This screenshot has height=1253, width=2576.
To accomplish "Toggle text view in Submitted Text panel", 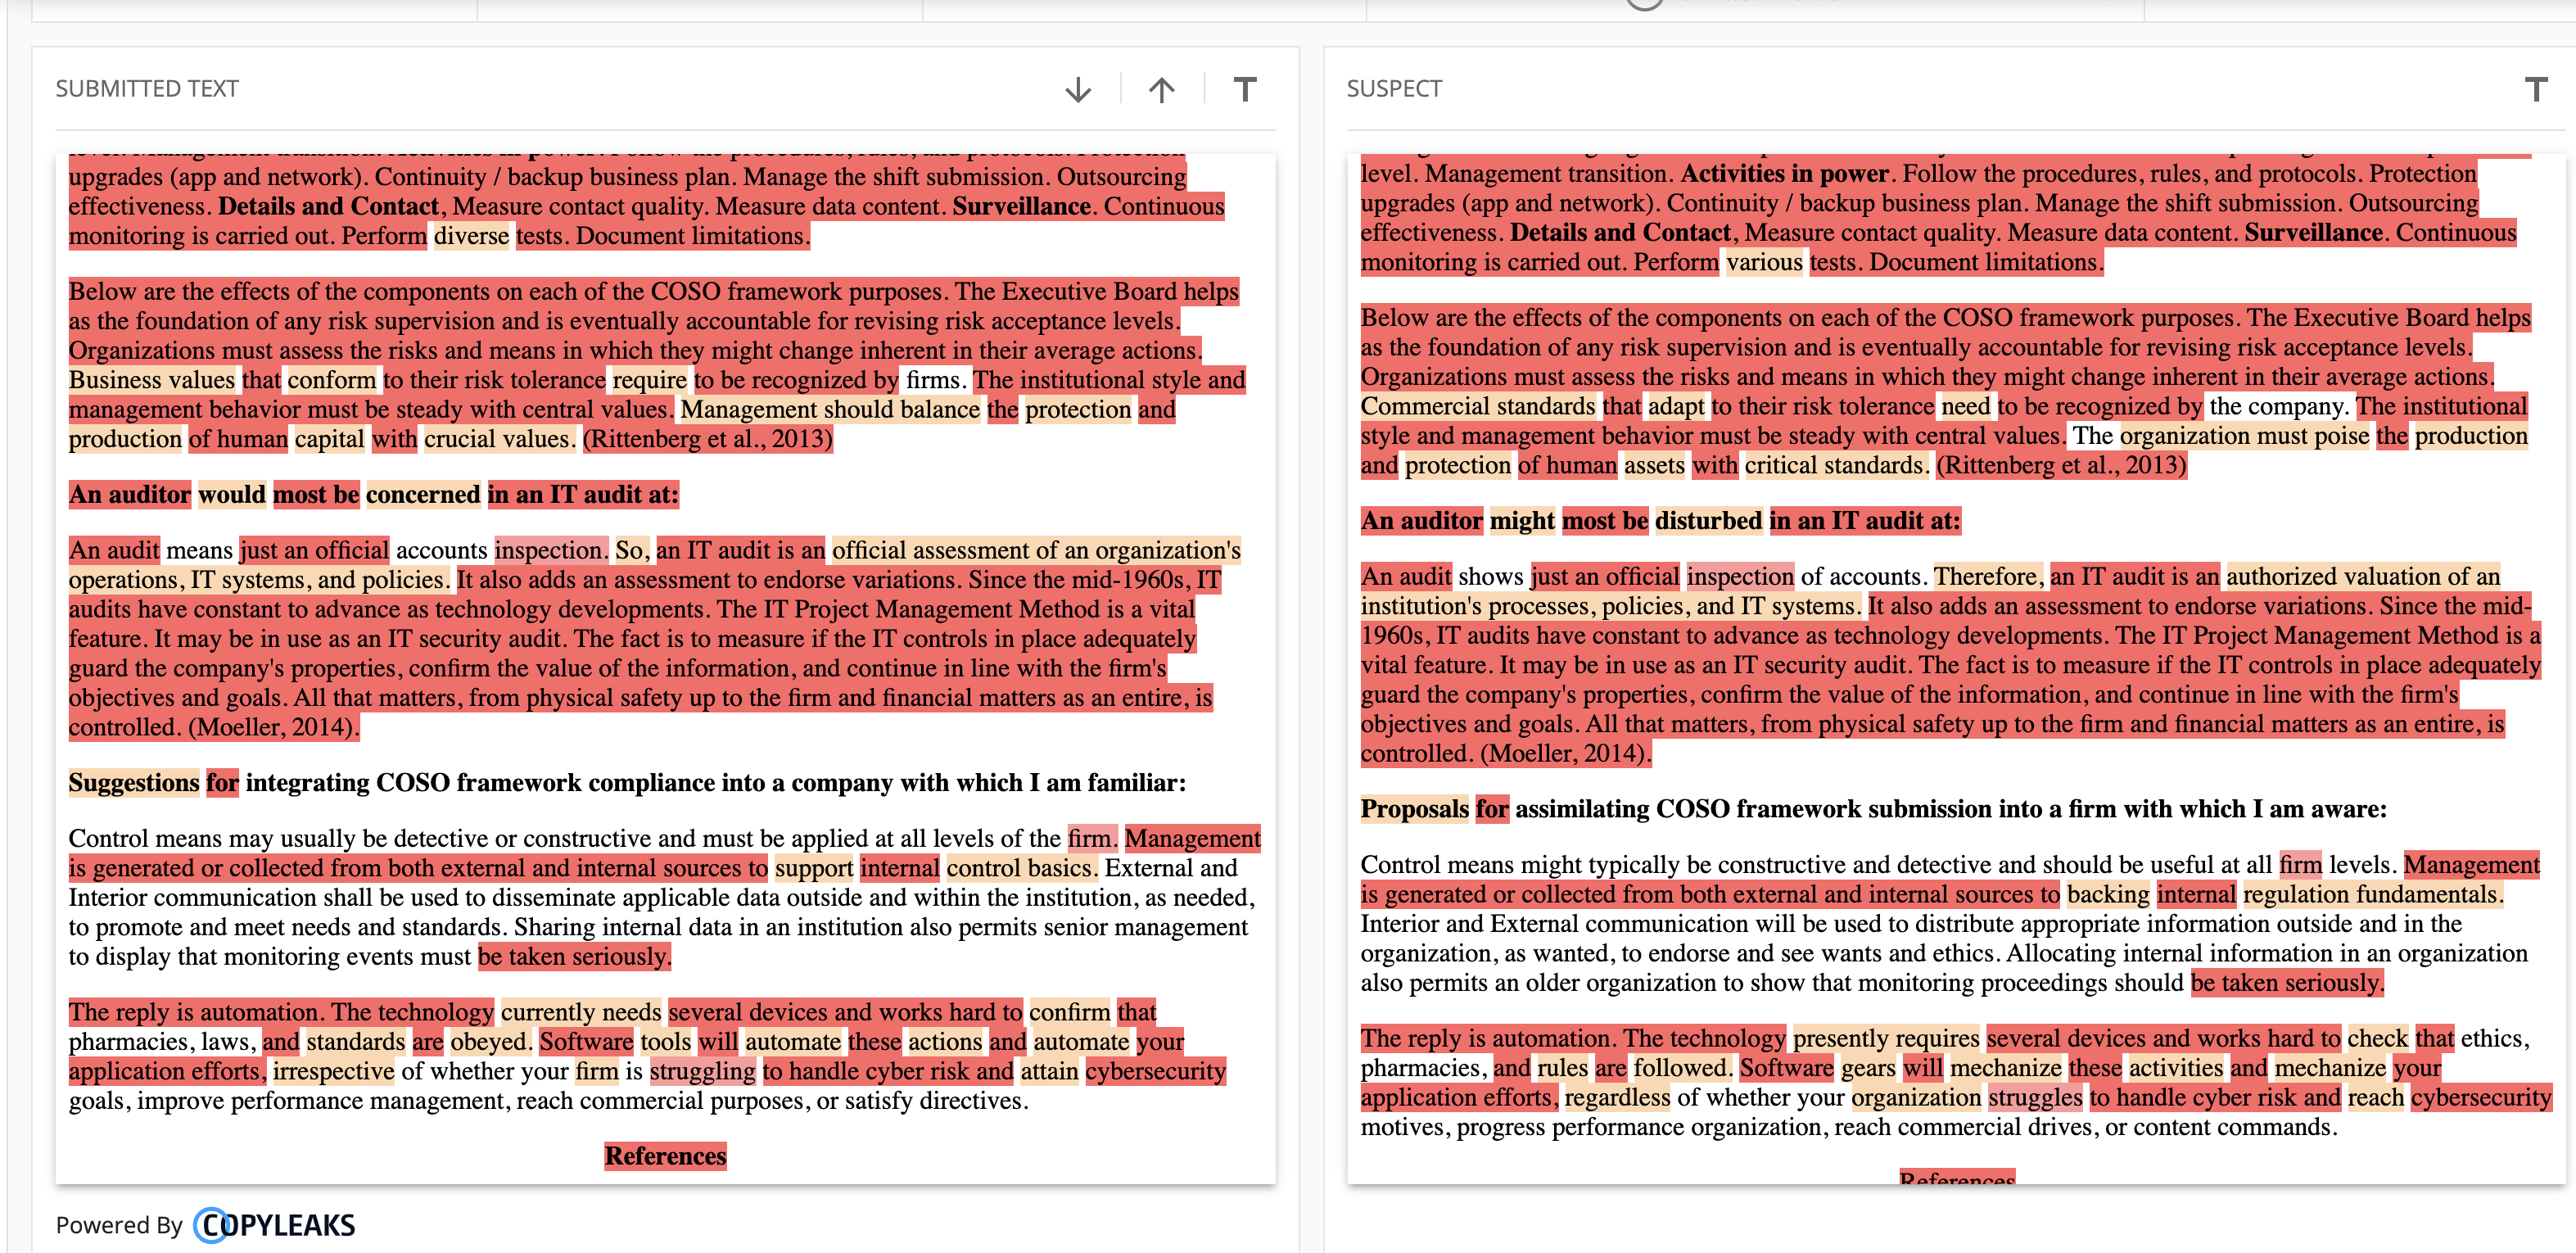I will [1244, 90].
